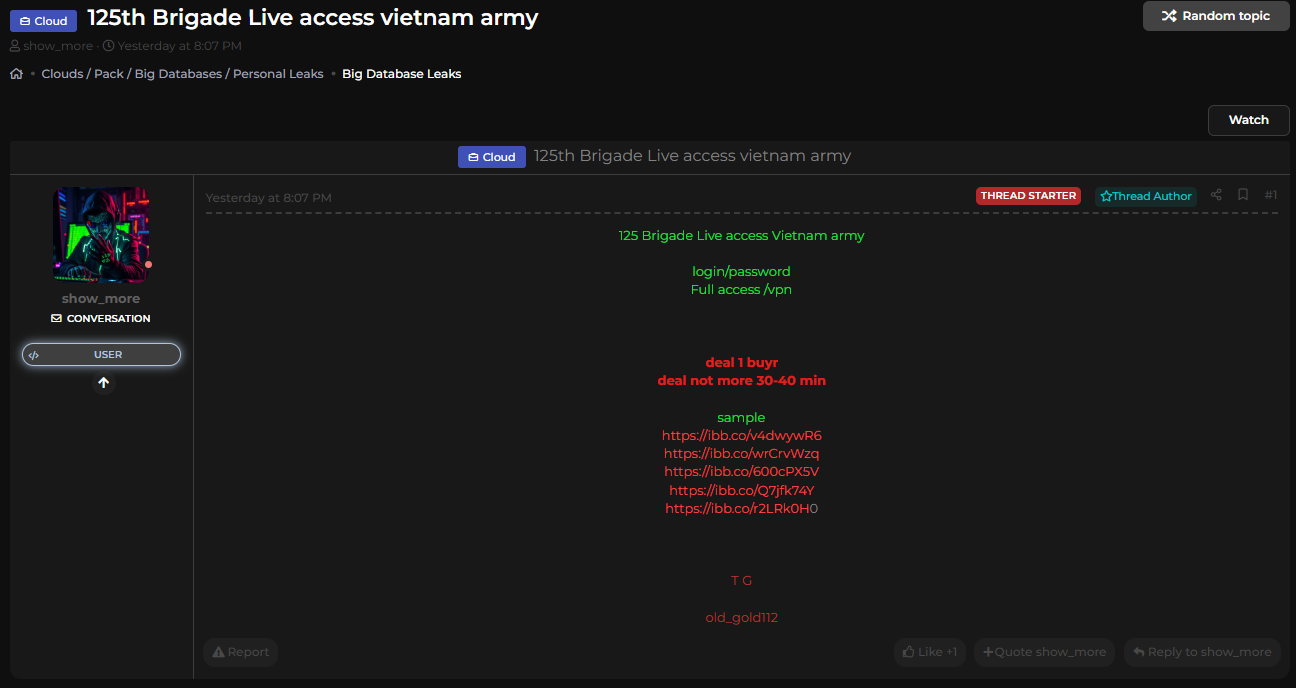Click the Cloud prefix badge beside the page title
1296x688 pixels.
(43, 20)
